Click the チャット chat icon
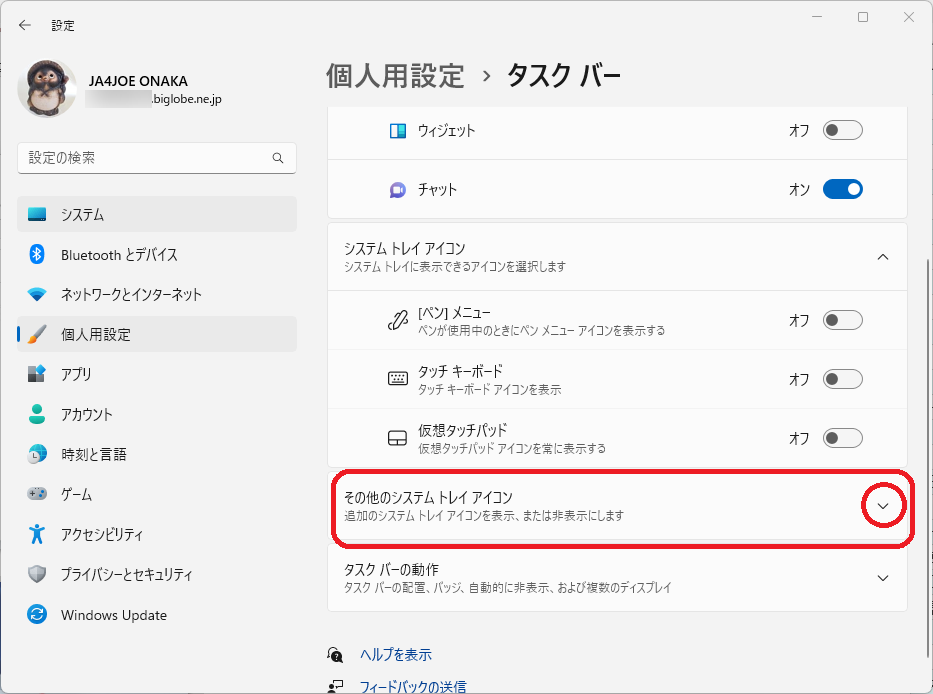Viewport: 933px width, 694px height. click(397, 190)
